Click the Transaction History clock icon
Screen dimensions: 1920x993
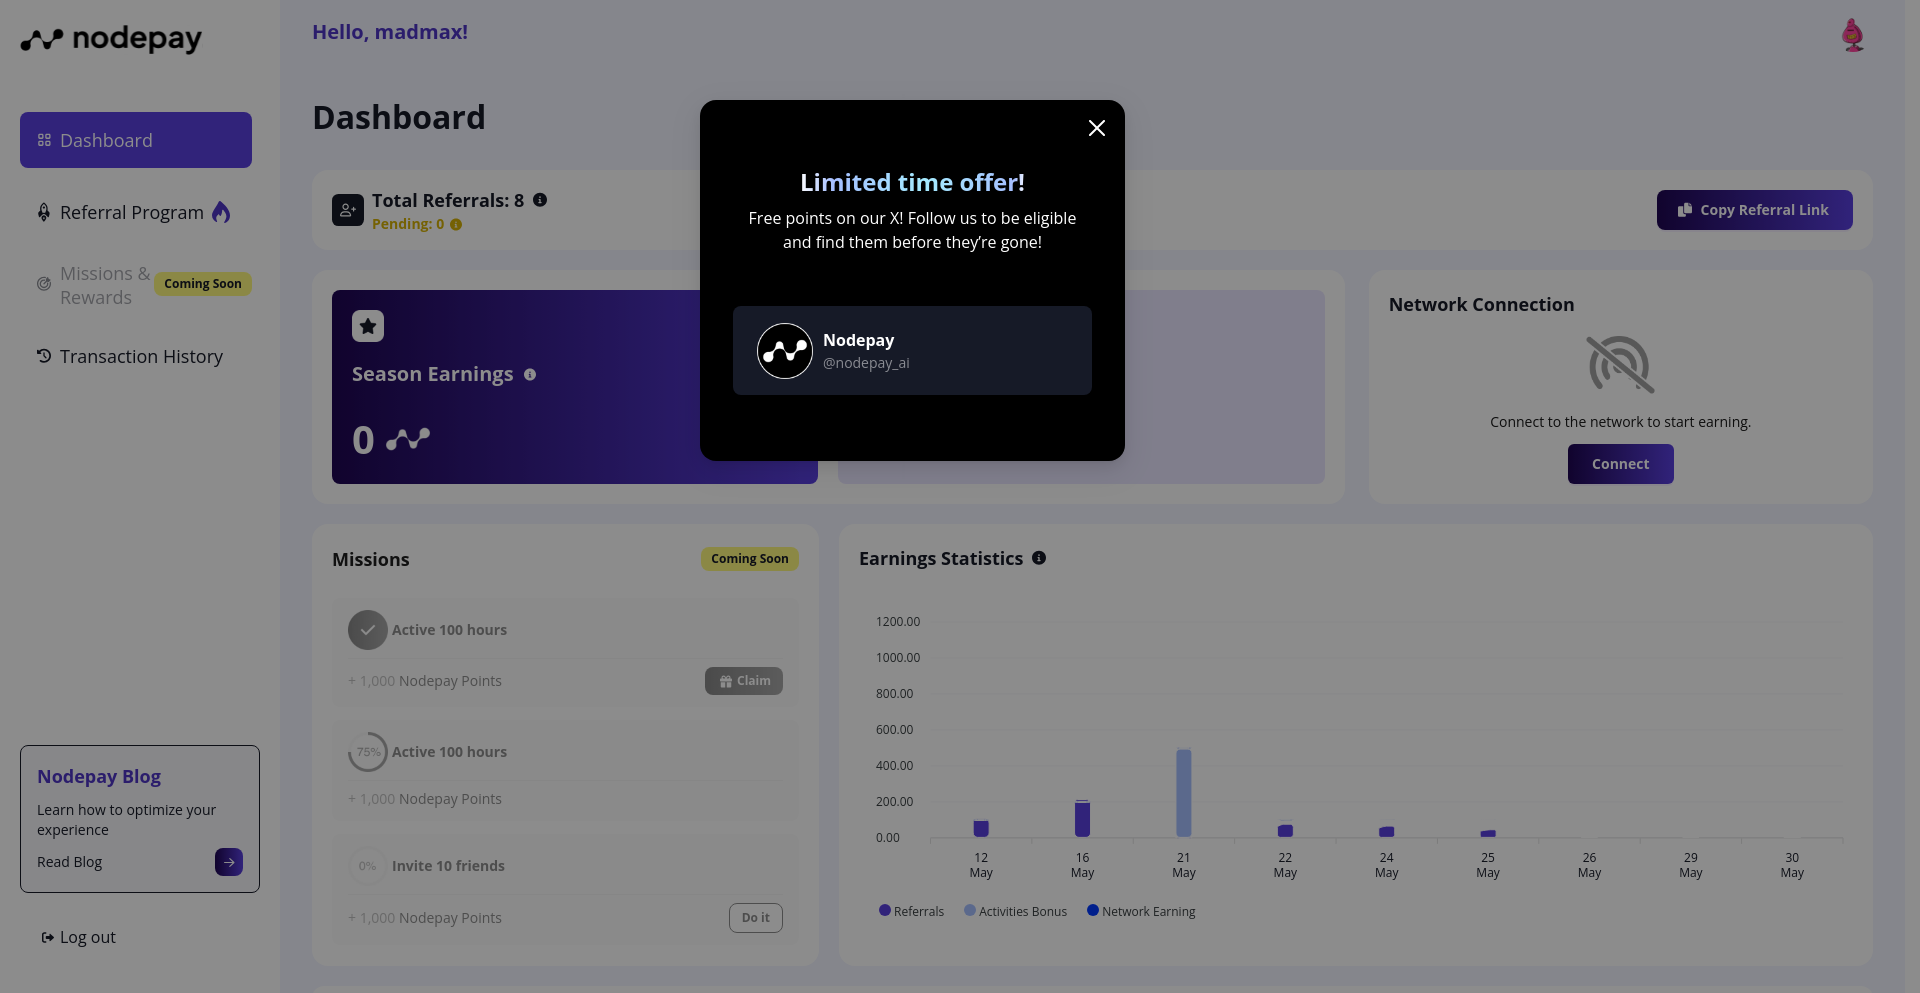tap(44, 356)
